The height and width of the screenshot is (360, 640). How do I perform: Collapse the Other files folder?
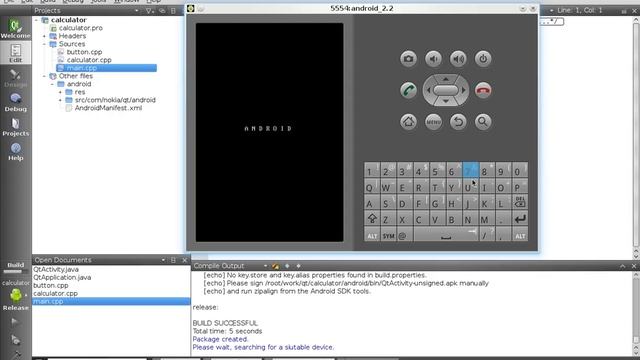pyautogui.click(x=44, y=76)
